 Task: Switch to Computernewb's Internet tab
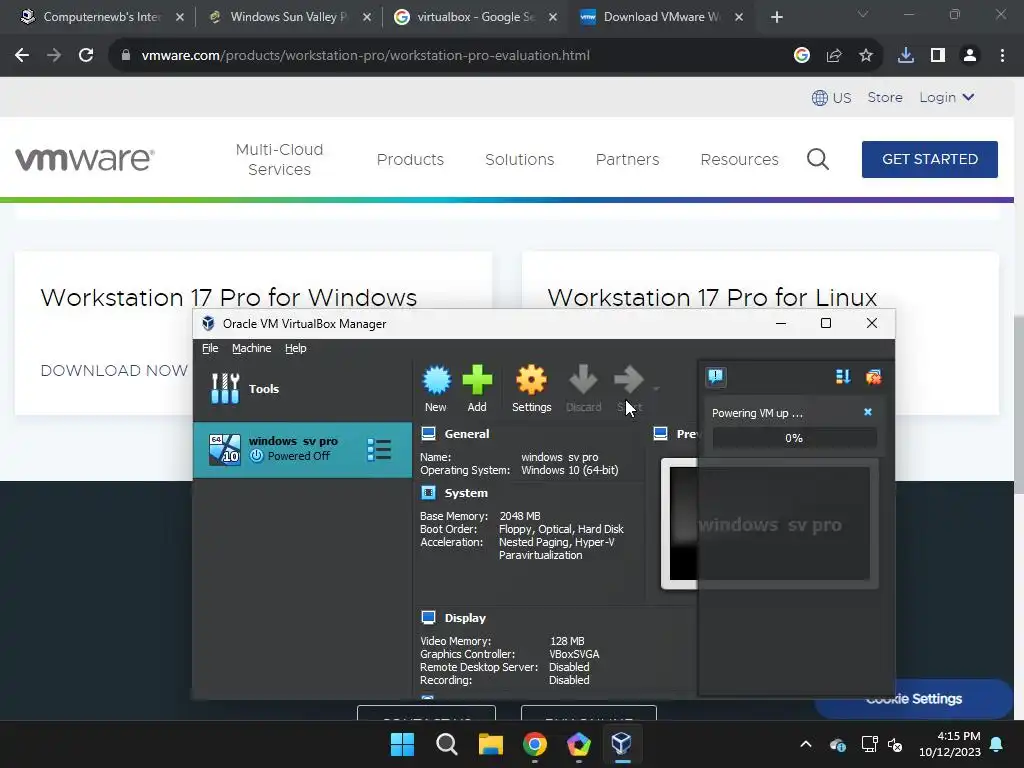pyautogui.click(x=101, y=17)
